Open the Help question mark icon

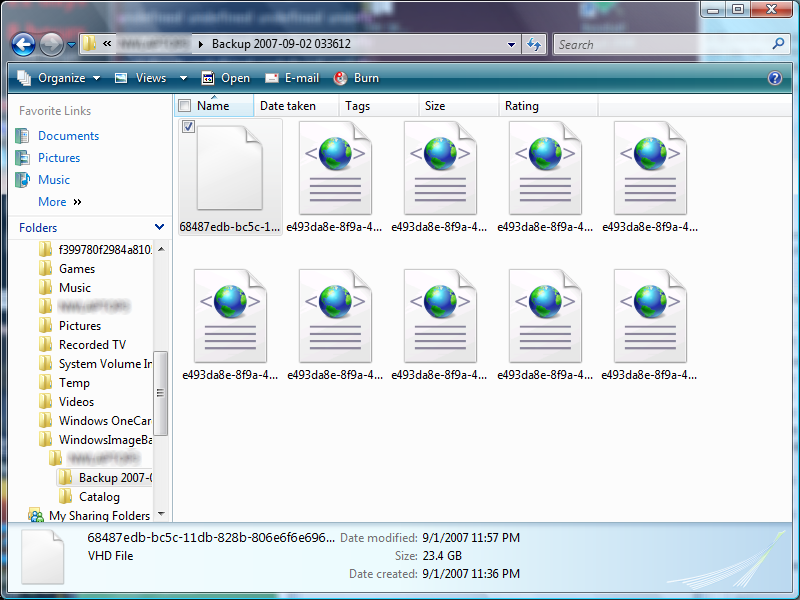coord(774,78)
